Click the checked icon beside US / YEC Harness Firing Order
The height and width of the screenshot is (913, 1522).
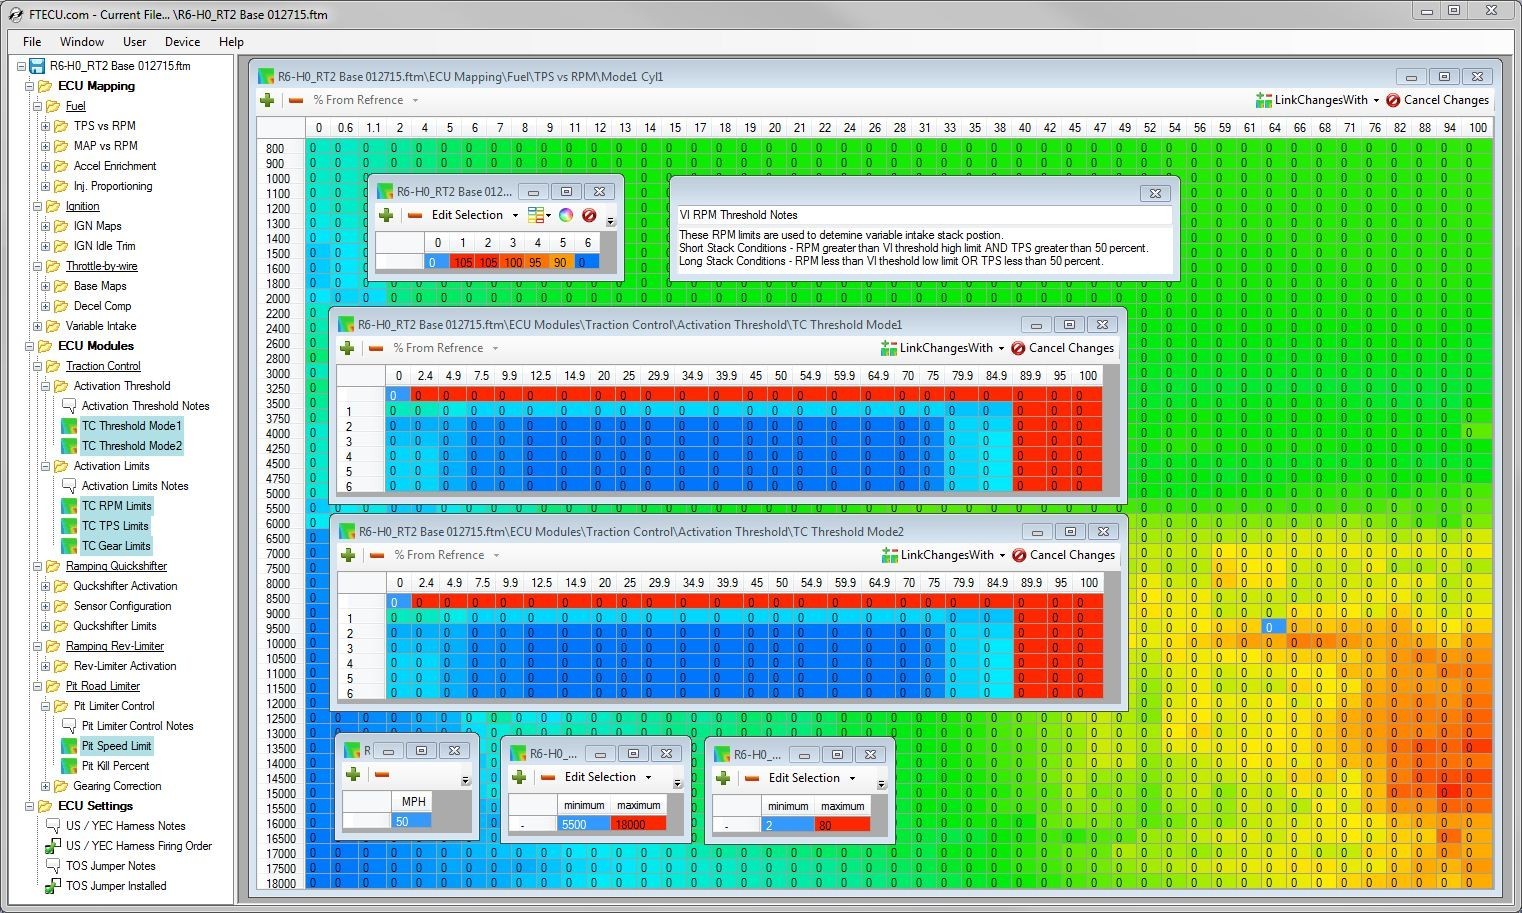(53, 846)
